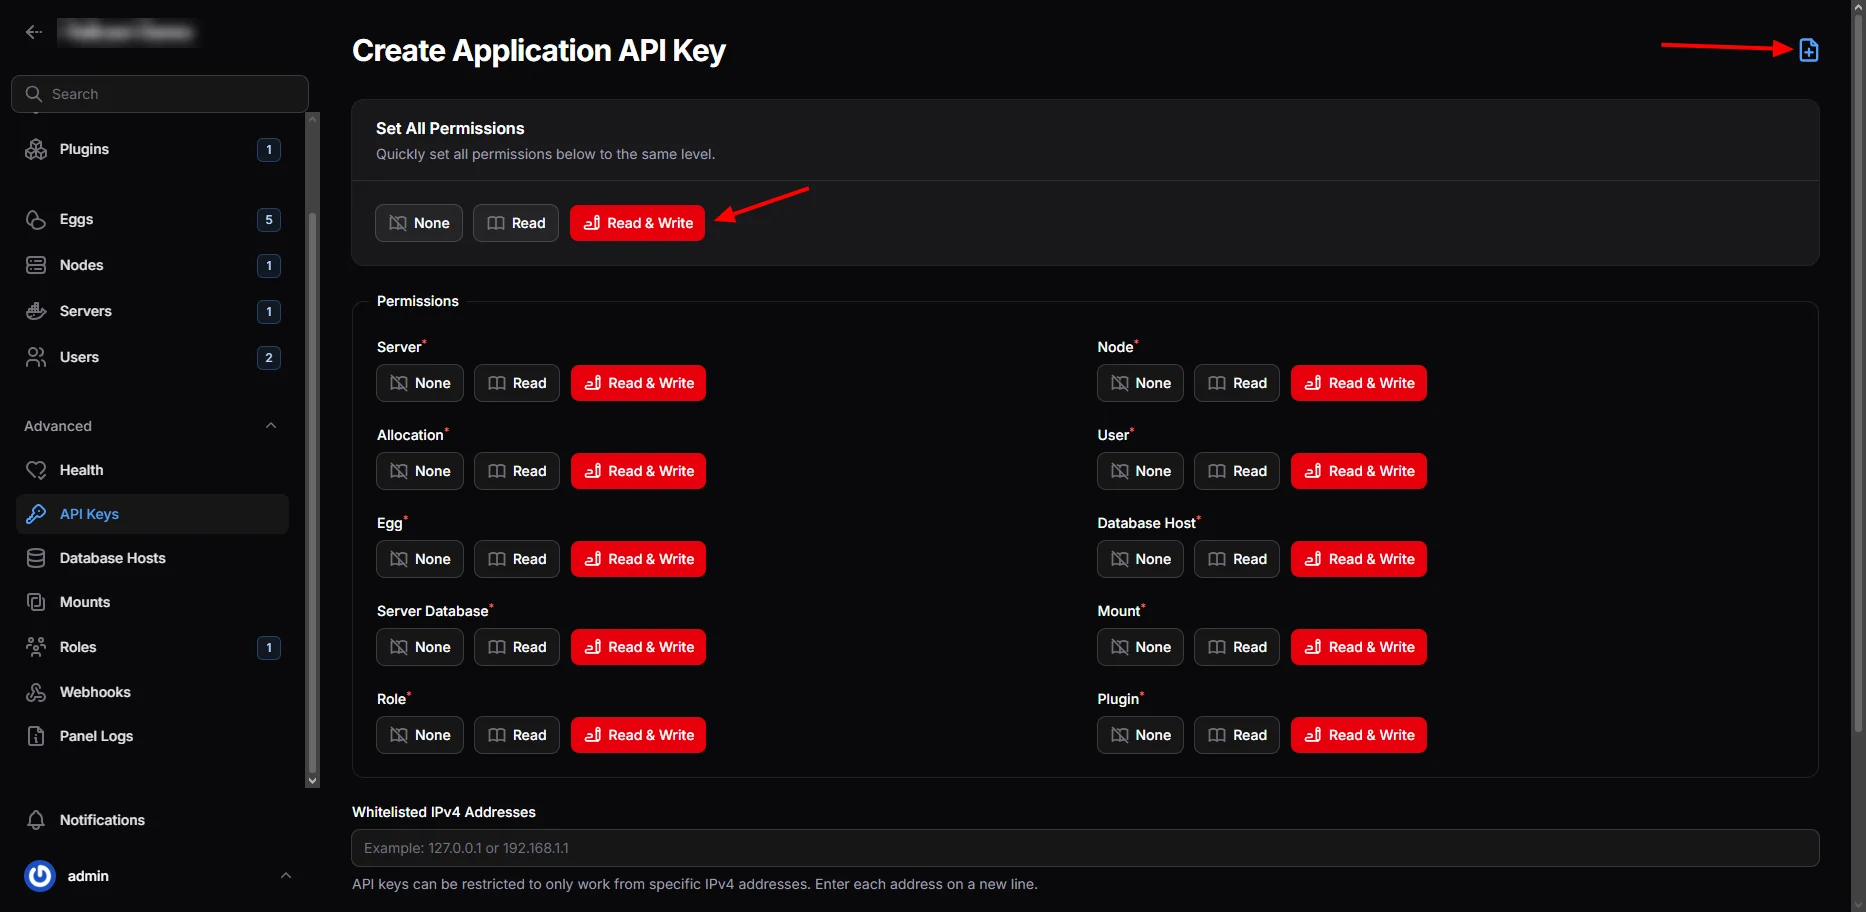The height and width of the screenshot is (912, 1866).
Task: Open the Nodes page
Action: point(153,265)
